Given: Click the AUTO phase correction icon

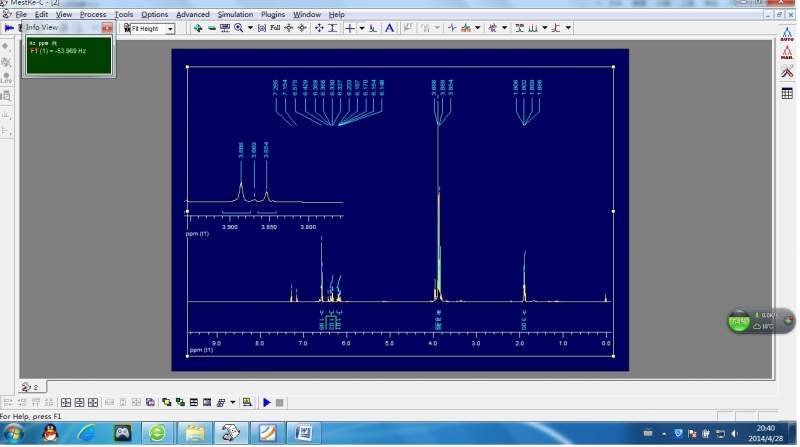Looking at the screenshot, I should point(787,35).
